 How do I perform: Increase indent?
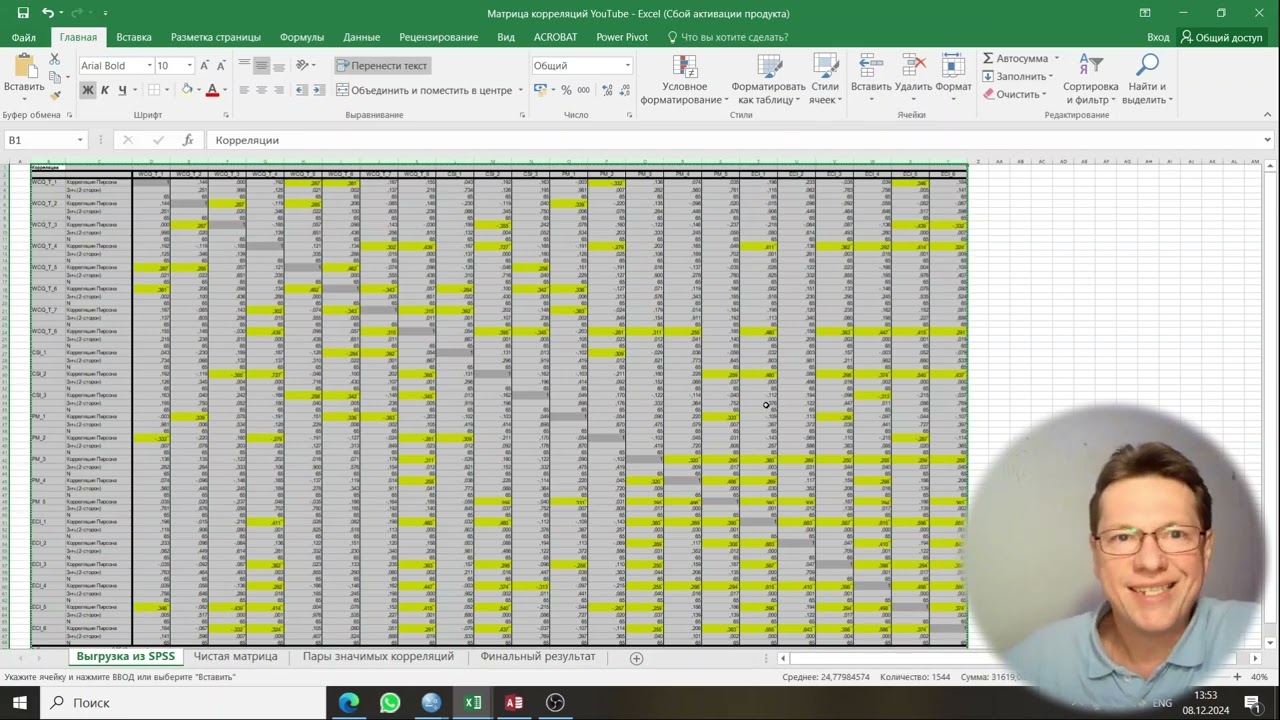coord(318,90)
